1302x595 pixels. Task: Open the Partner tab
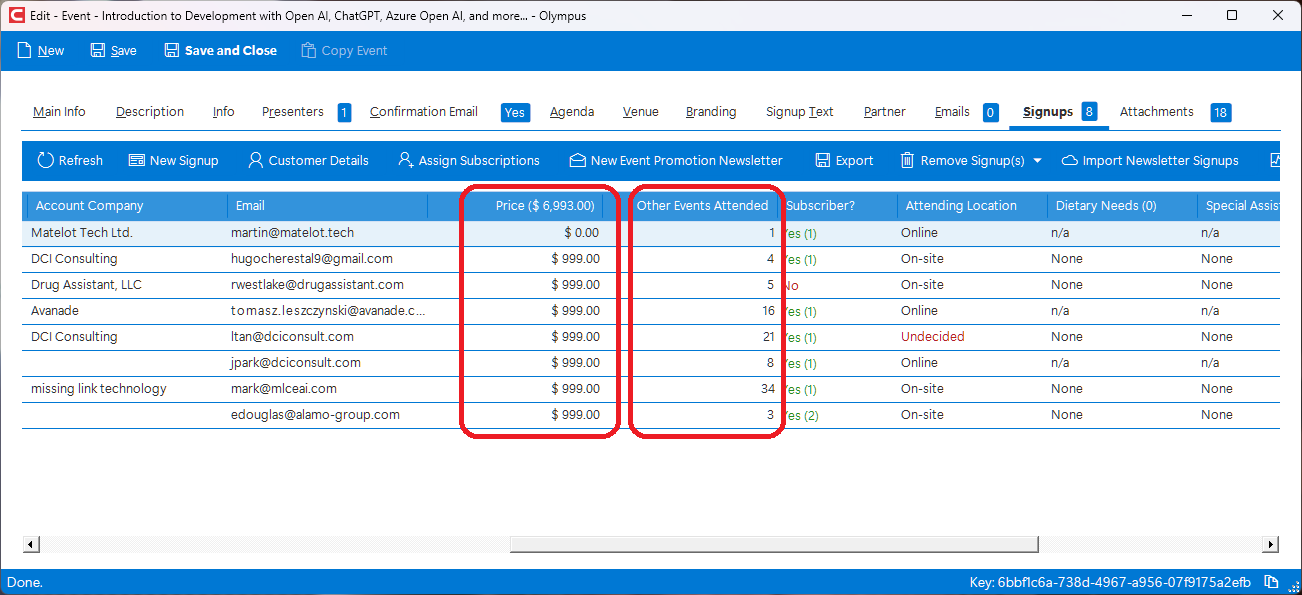(x=885, y=112)
